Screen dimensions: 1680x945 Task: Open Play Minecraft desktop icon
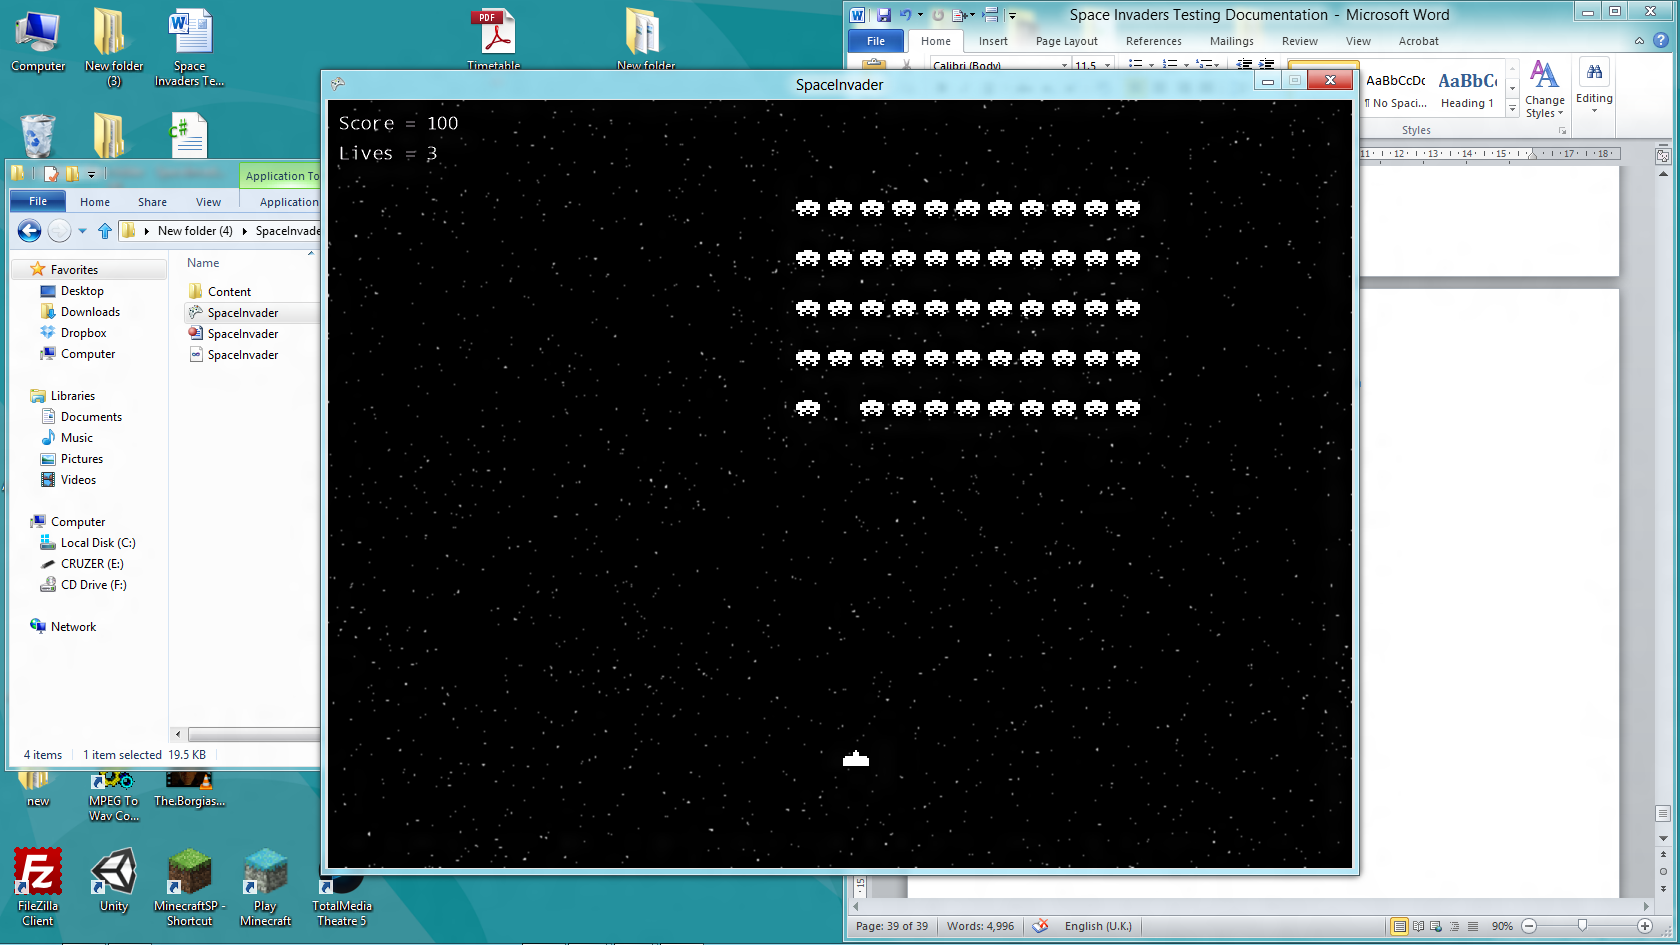pos(265,888)
